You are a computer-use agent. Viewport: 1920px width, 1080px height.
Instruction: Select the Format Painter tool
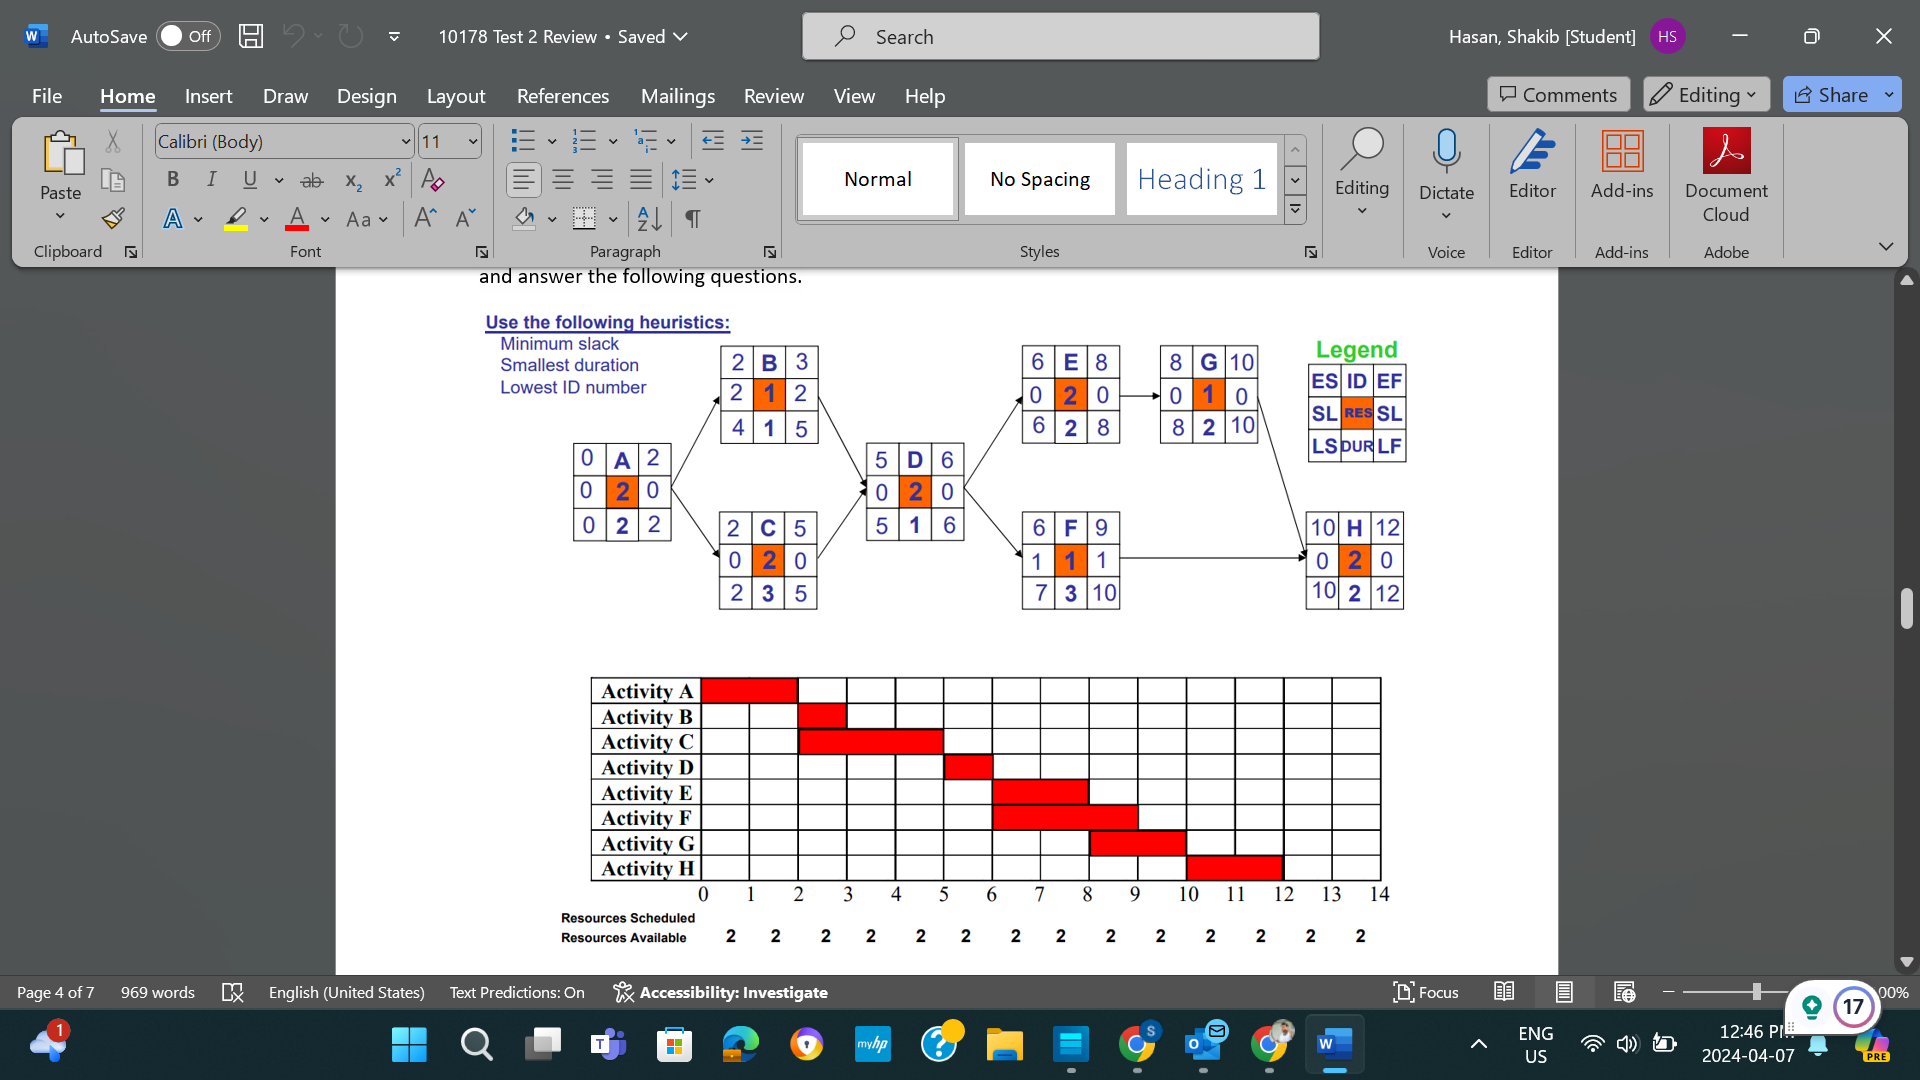(112, 218)
